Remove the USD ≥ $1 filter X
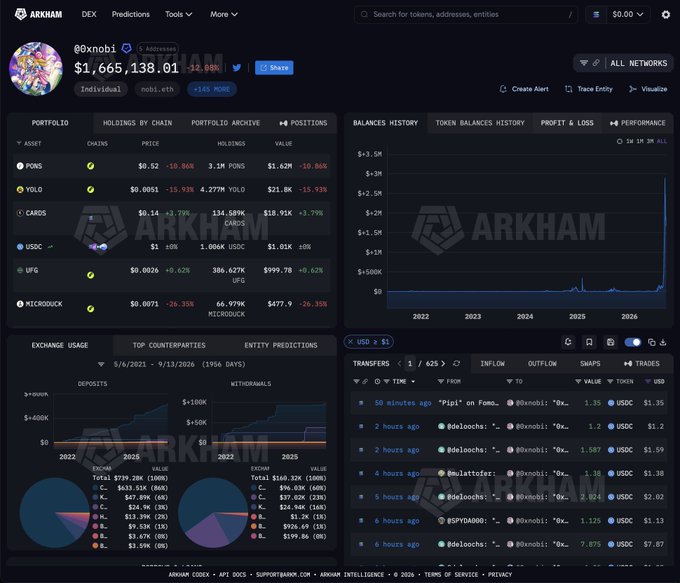Screen dimensions: 680x583 tap(350, 342)
